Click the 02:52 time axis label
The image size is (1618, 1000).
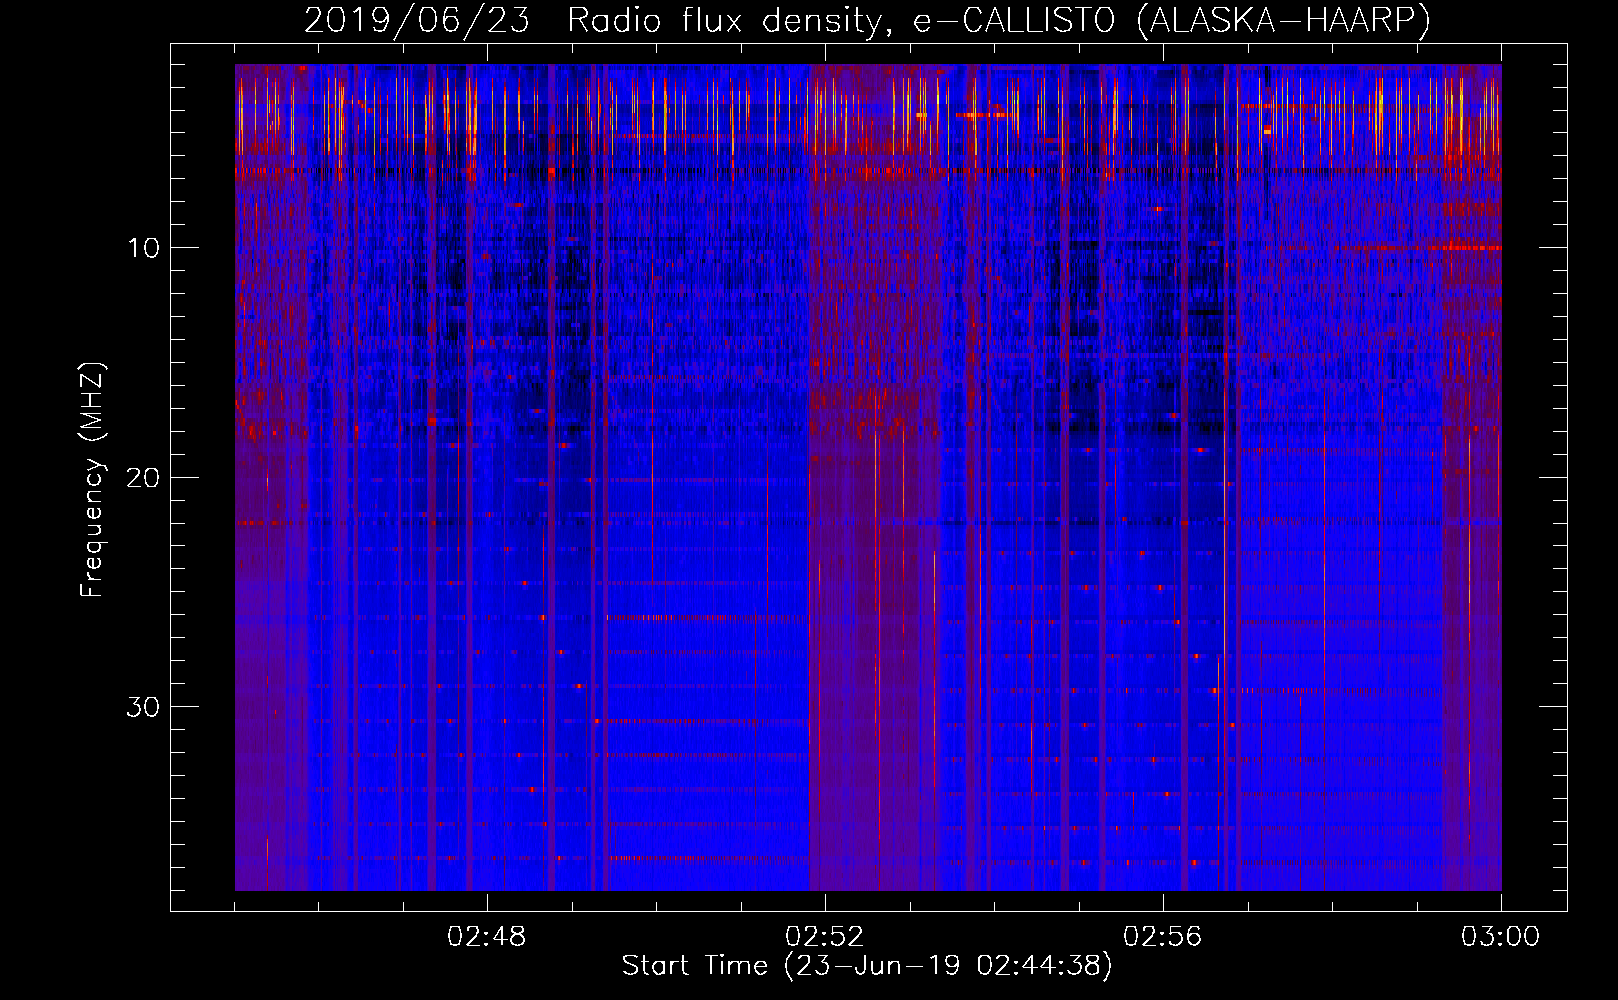(824, 937)
